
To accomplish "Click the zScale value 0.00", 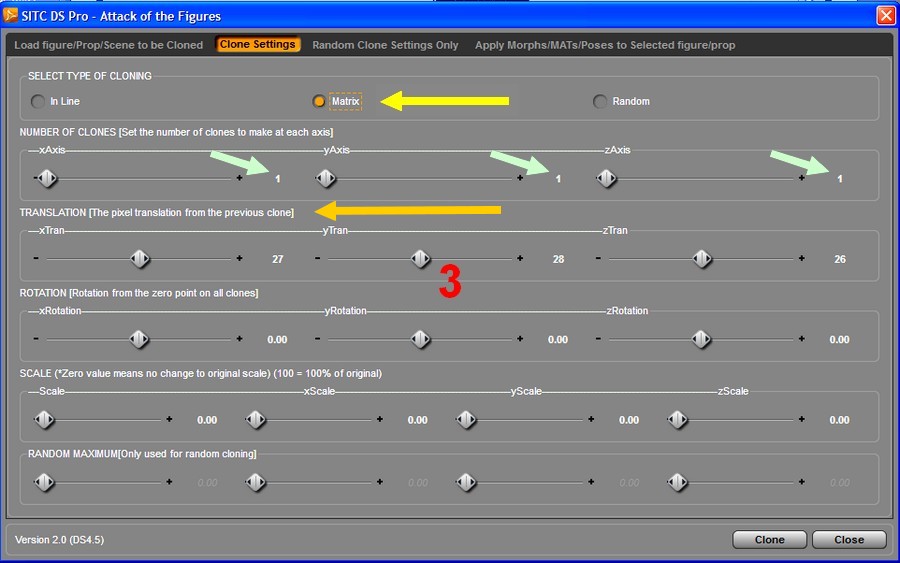I will coord(839,420).
